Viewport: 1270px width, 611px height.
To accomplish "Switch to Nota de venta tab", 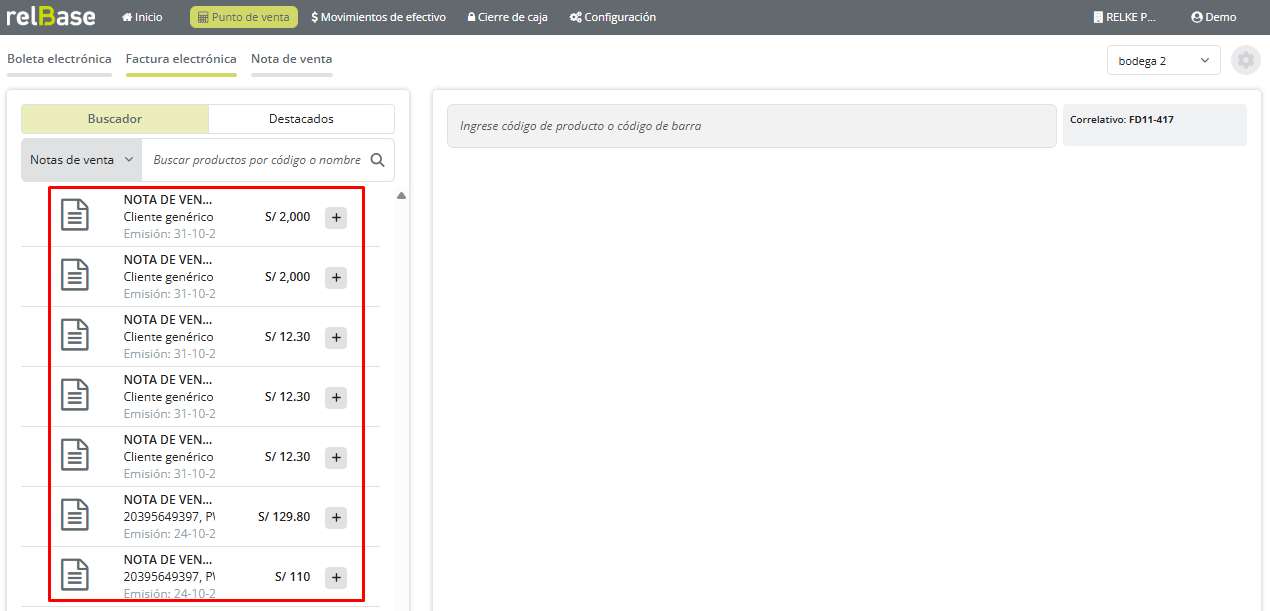I will [291, 59].
